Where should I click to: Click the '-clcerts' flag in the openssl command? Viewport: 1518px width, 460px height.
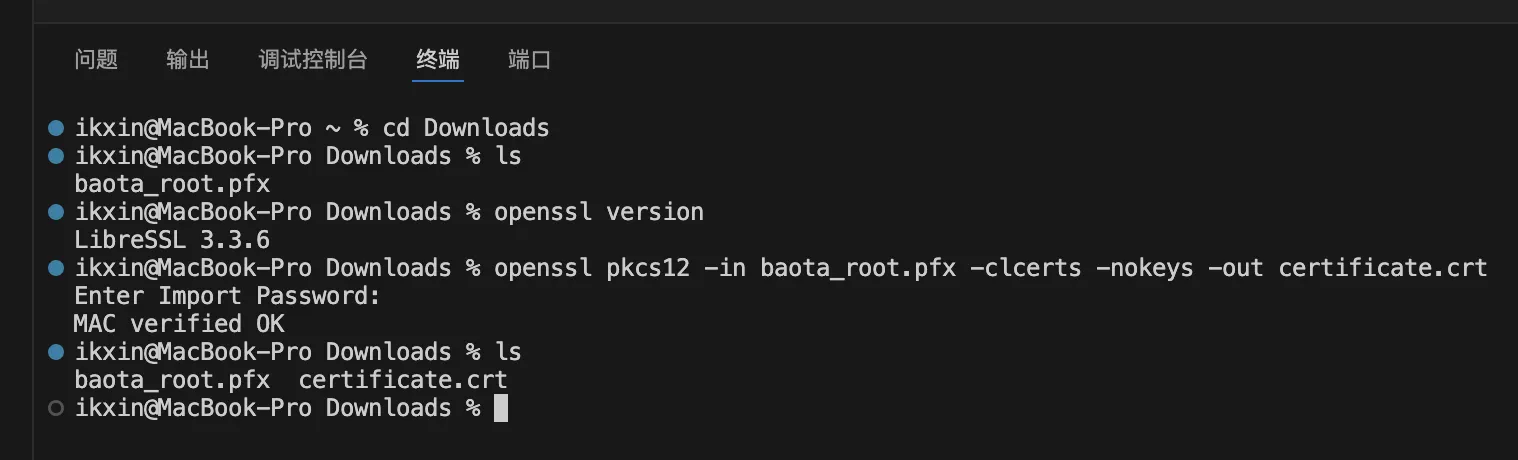[x=1027, y=268]
